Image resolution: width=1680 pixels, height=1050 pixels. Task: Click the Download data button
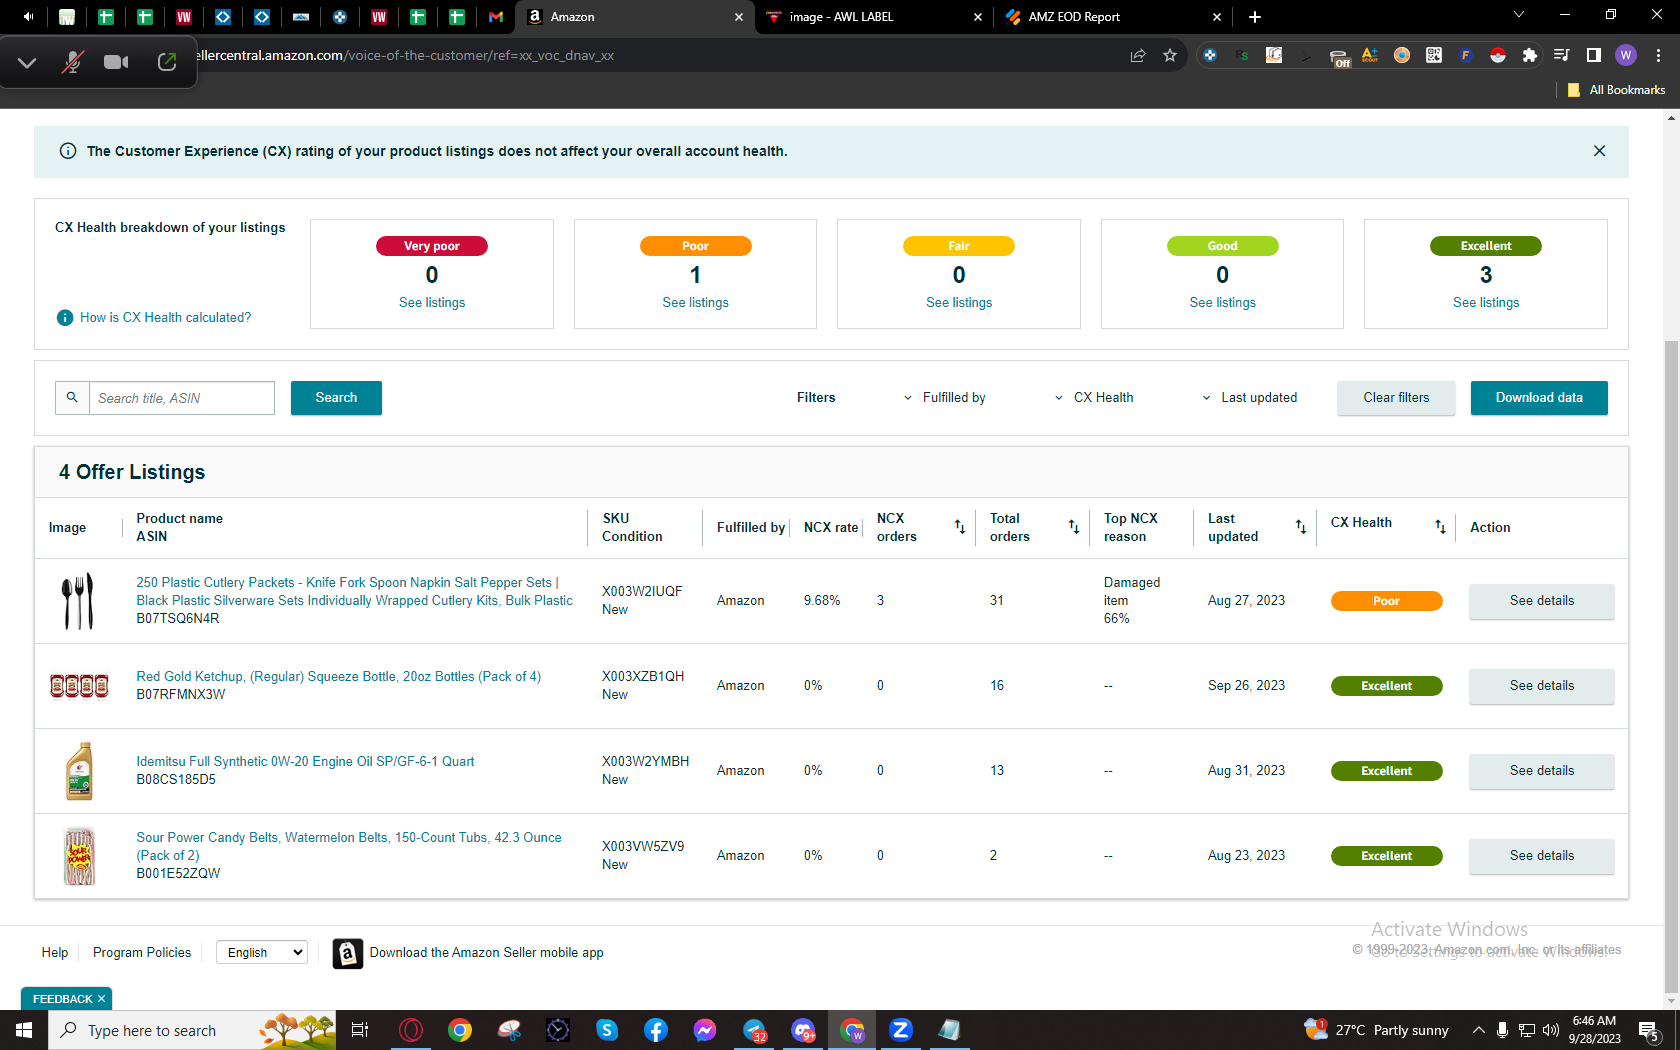pos(1539,398)
